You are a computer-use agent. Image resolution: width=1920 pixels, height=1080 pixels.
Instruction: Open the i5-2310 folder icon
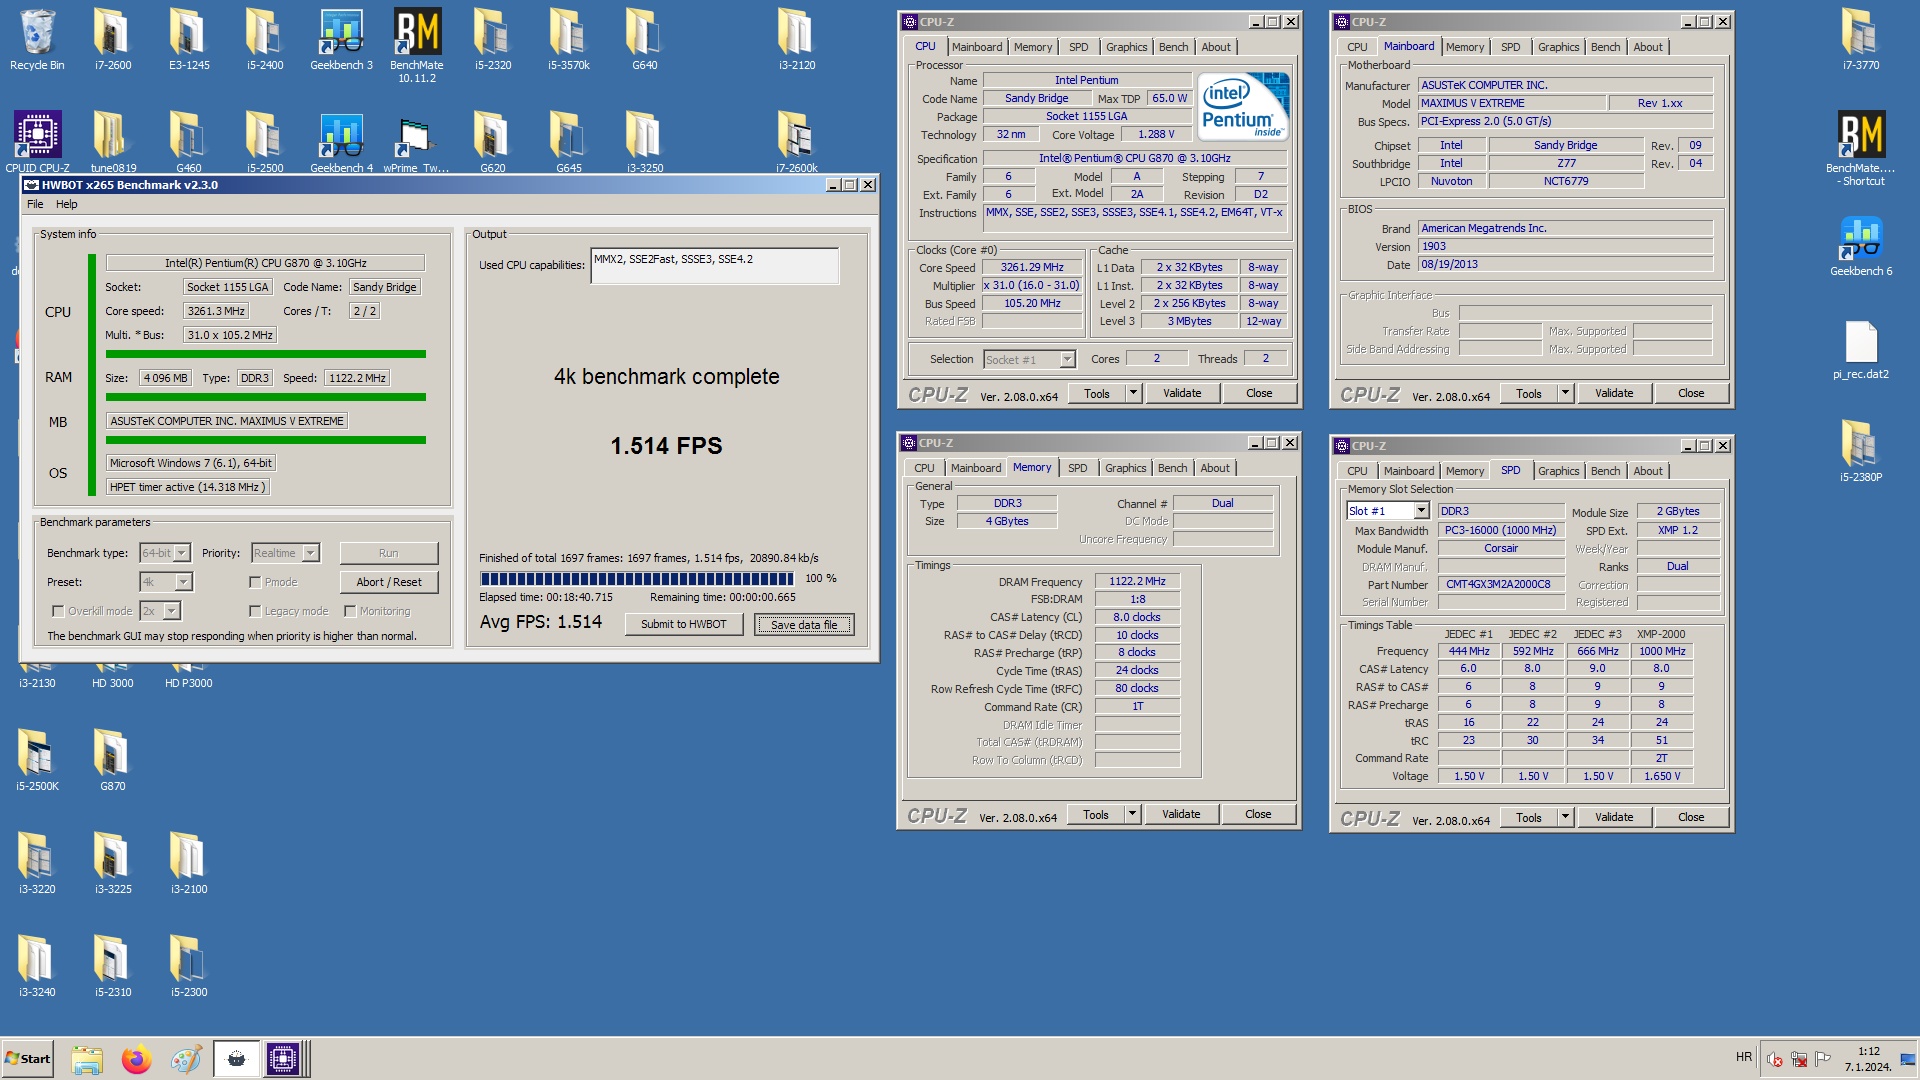113,966
